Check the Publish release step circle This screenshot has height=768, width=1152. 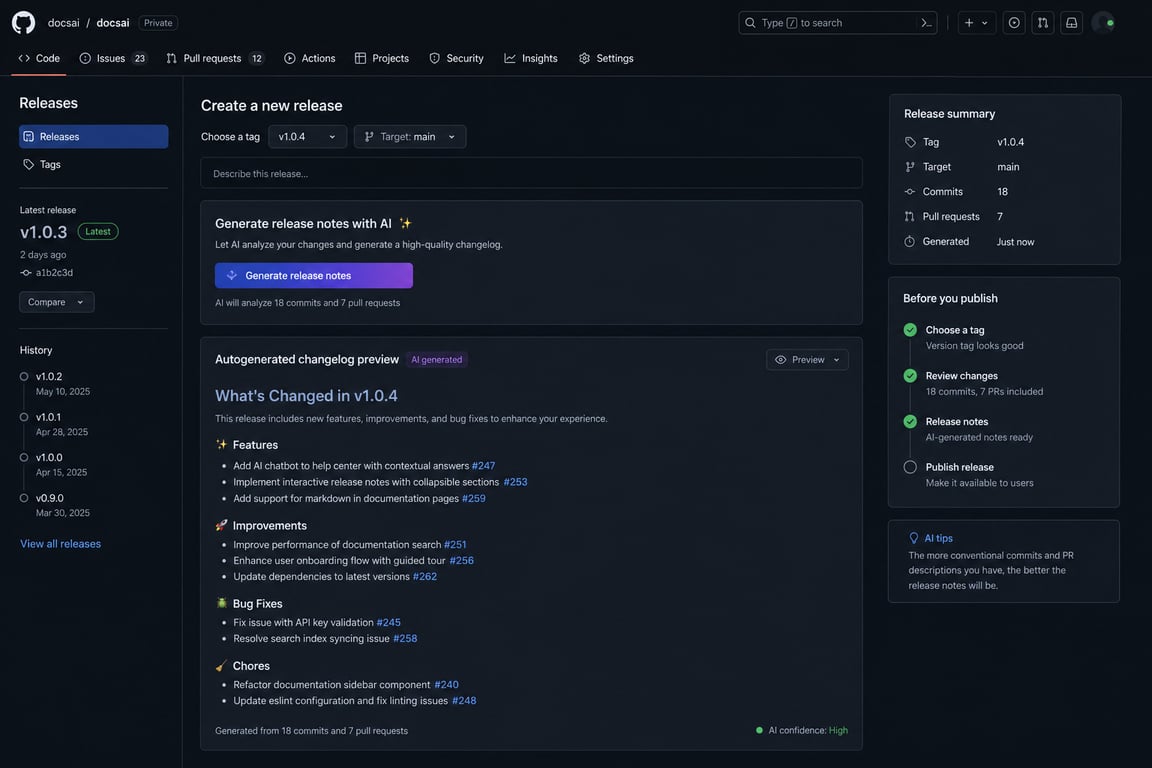[910, 467]
